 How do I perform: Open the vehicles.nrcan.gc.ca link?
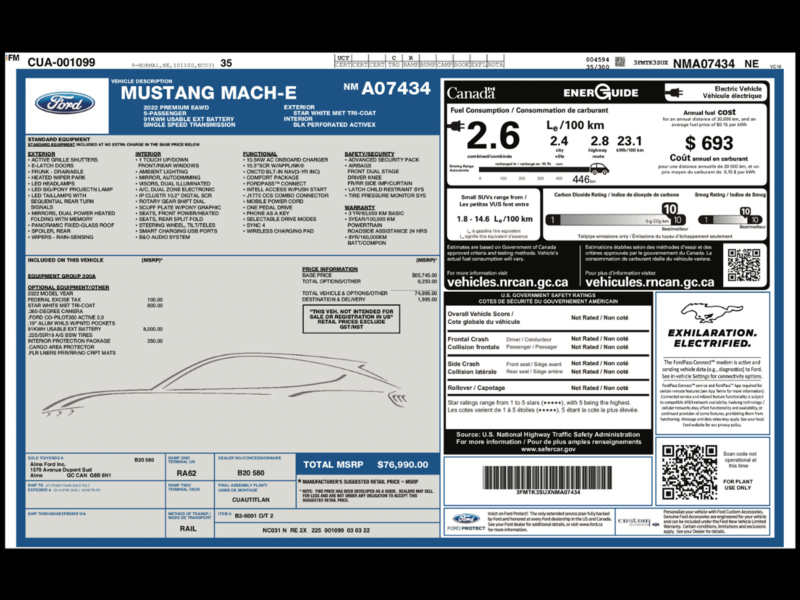(507, 282)
